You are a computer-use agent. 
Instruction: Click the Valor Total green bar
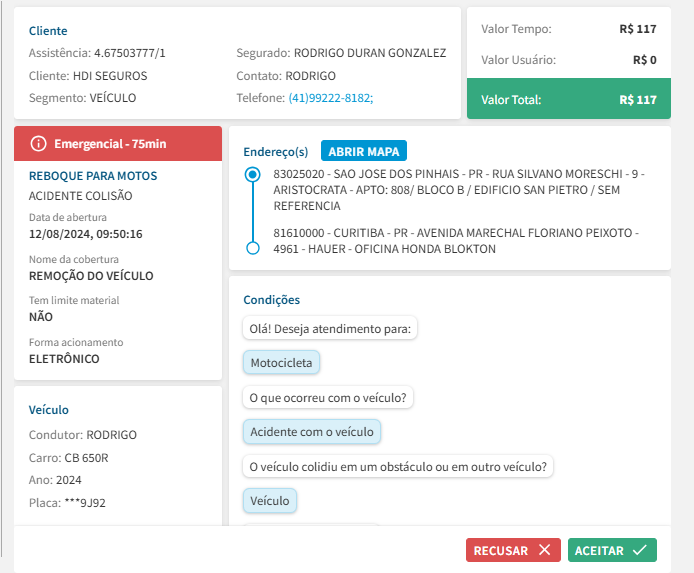(x=568, y=100)
